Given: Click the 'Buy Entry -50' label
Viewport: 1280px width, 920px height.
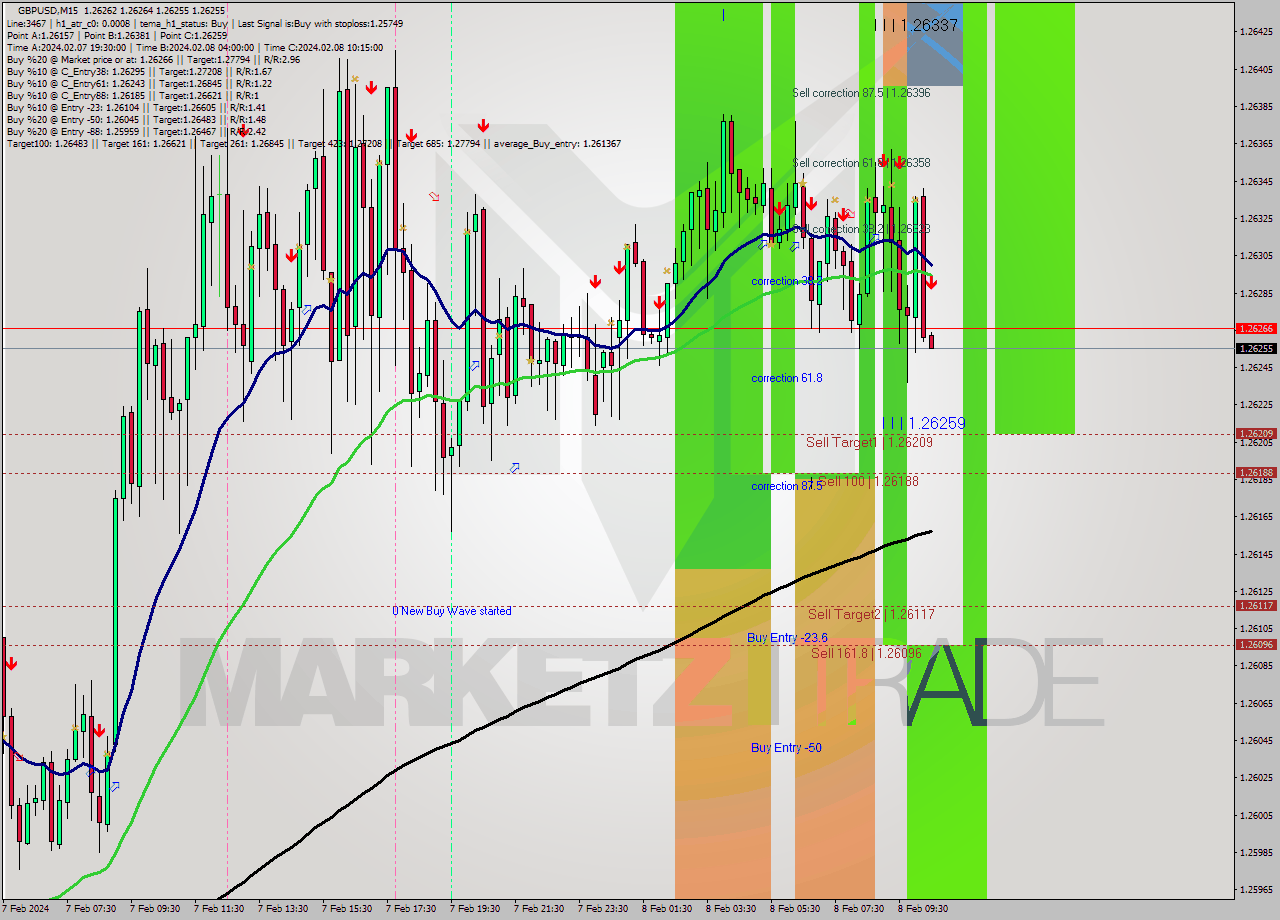Looking at the screenshot, I should click(x=786, y=748).
